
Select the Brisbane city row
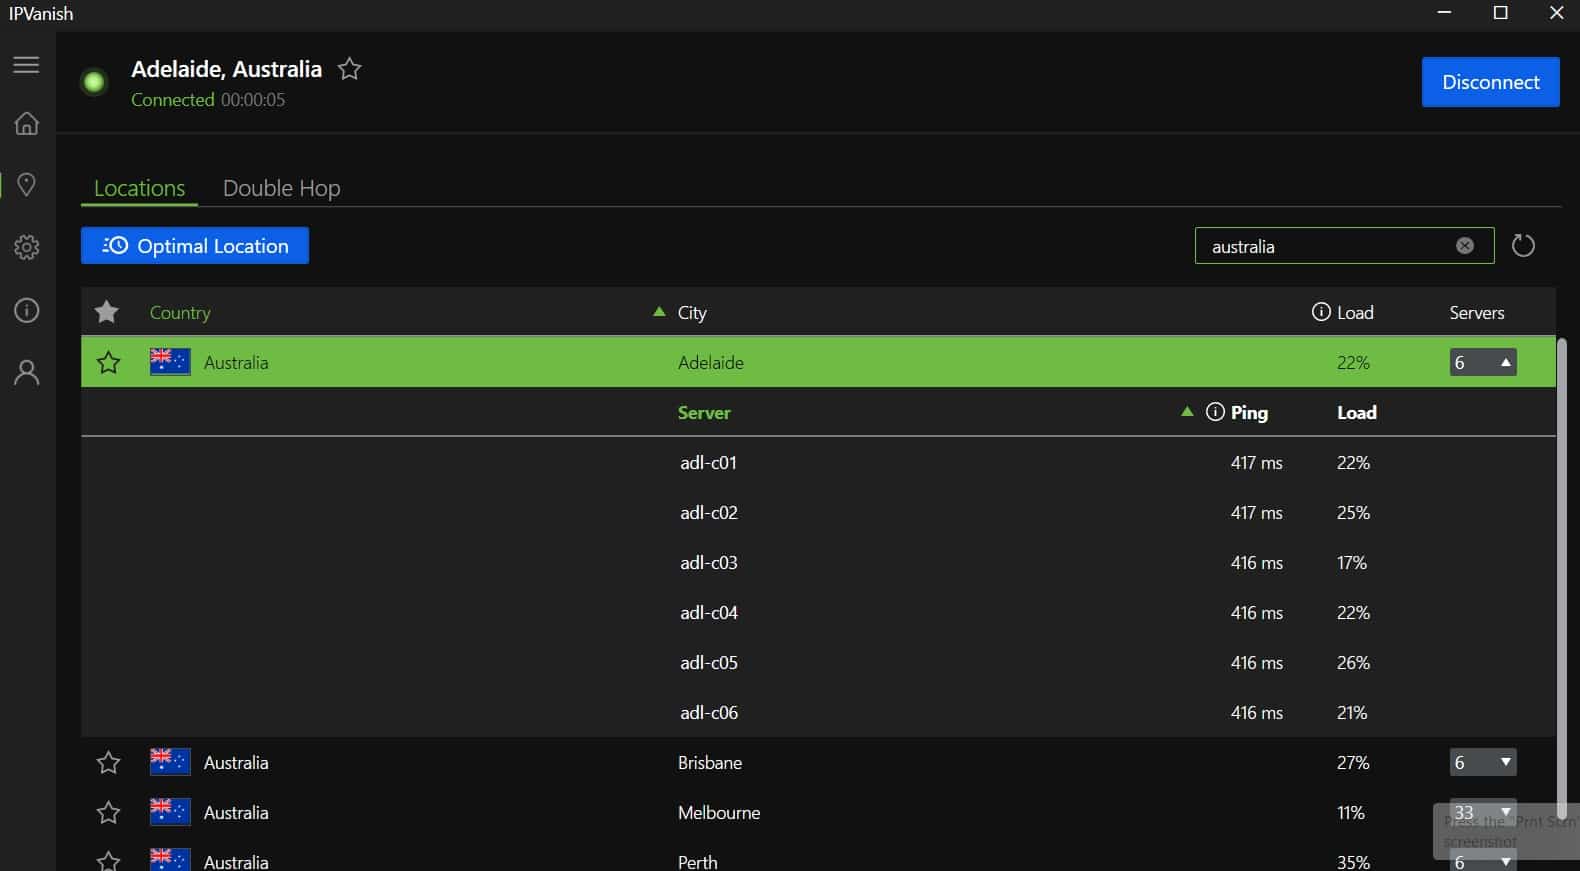[x=818, y=762]
